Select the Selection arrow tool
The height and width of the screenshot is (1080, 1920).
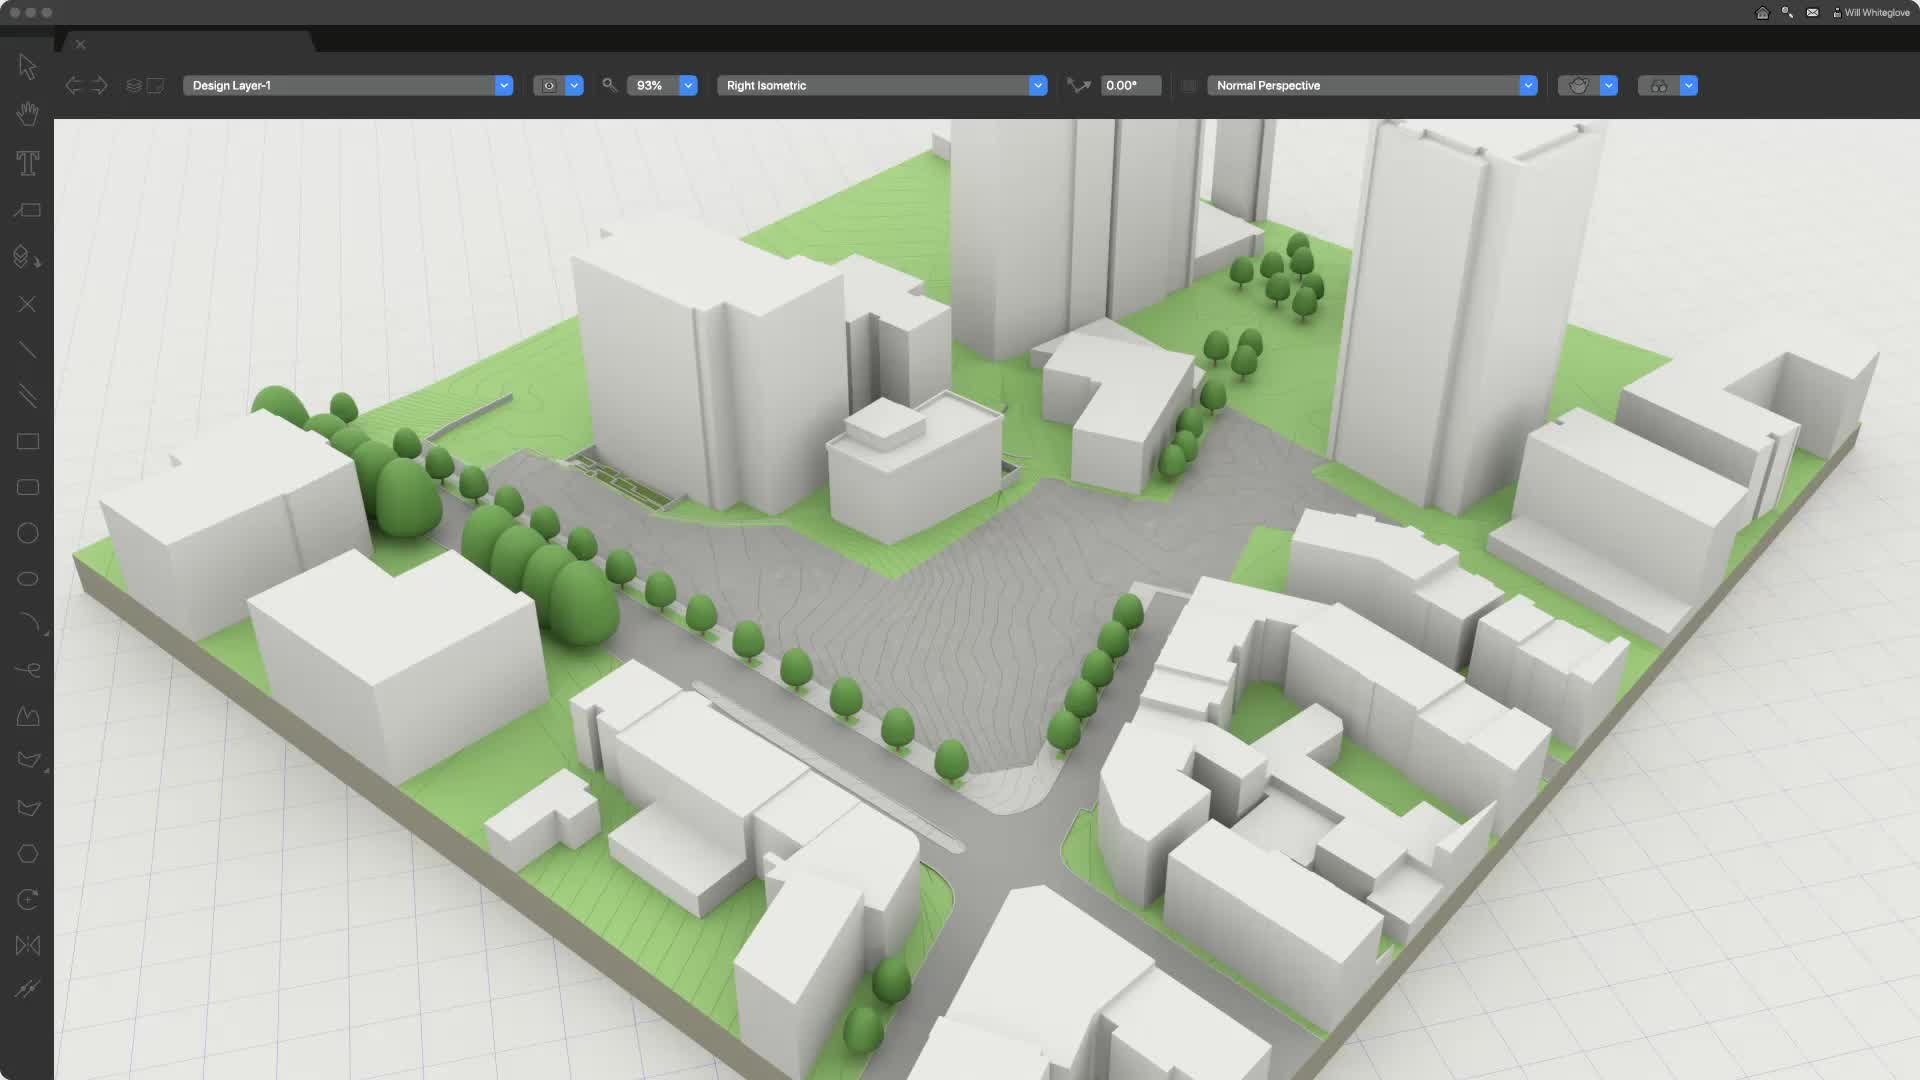click(x=27, y=65)
